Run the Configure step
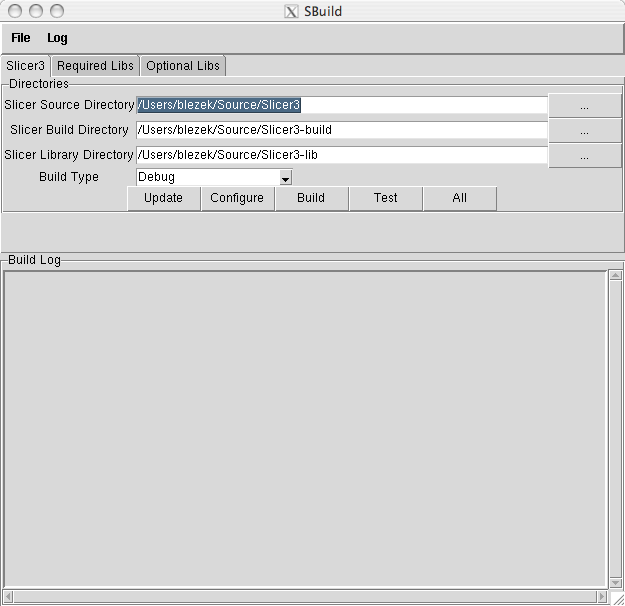Screen dimensions: 625x606 pyautogui.click(x=237, y=198)
